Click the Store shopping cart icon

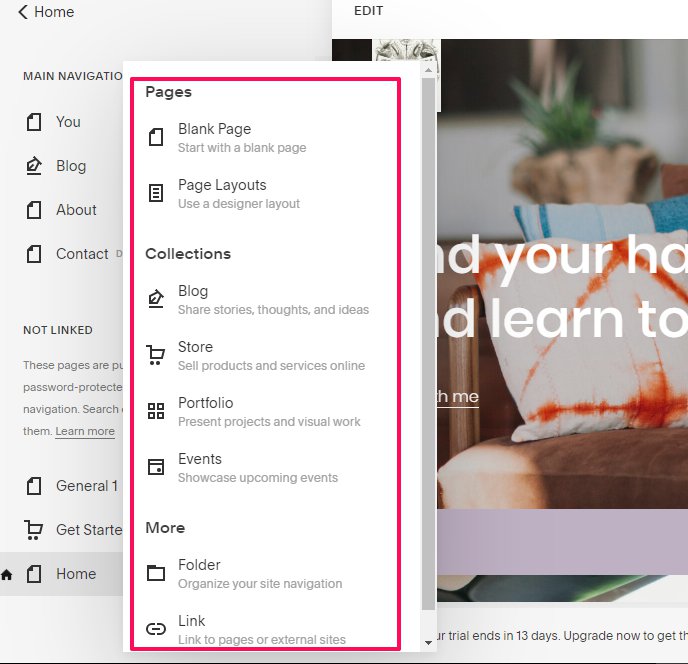coord(156,355)
